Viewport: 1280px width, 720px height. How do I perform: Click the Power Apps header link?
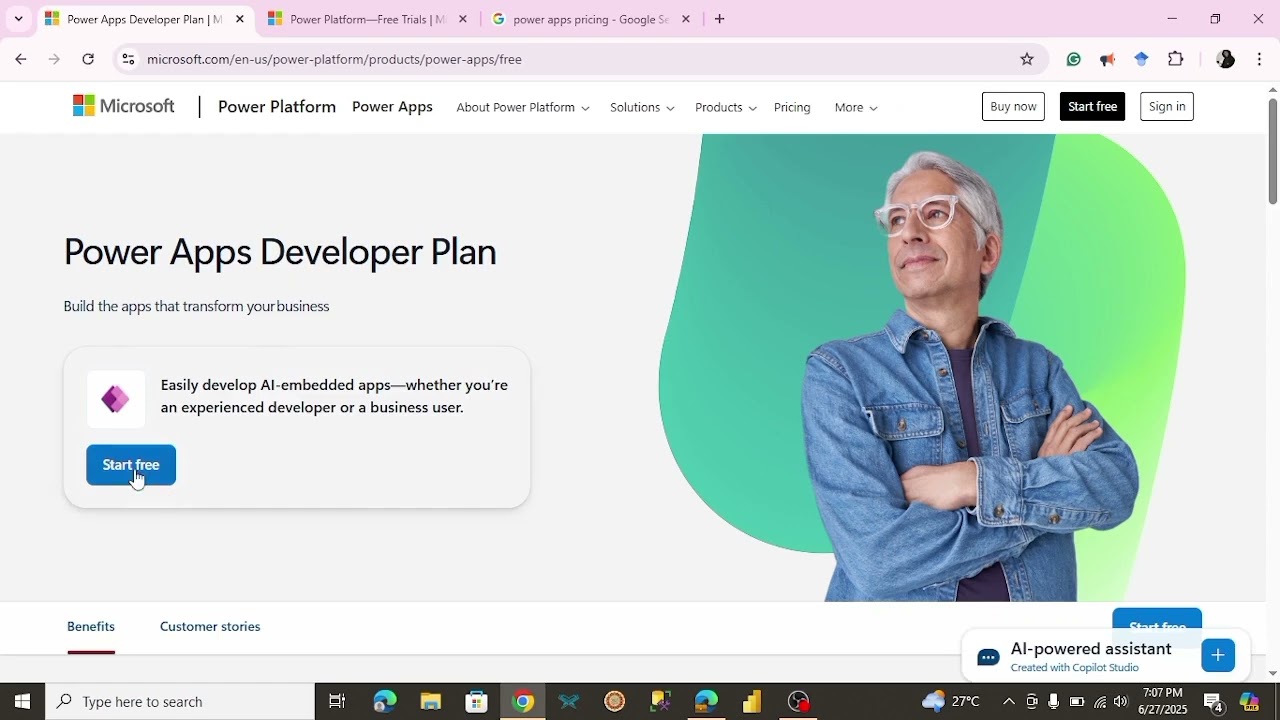point(392,107)
